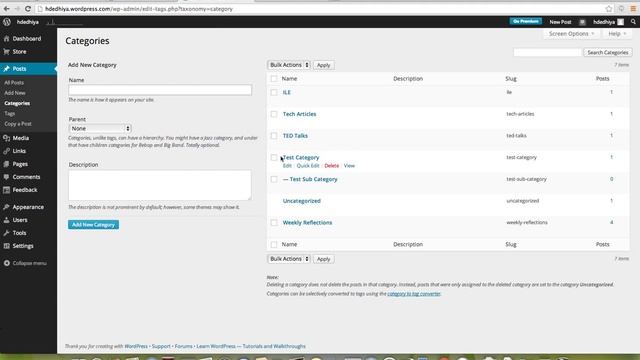Click the Tools wrench icon
The width and height of the screenshot is (640, 360).
click(7, 233)
